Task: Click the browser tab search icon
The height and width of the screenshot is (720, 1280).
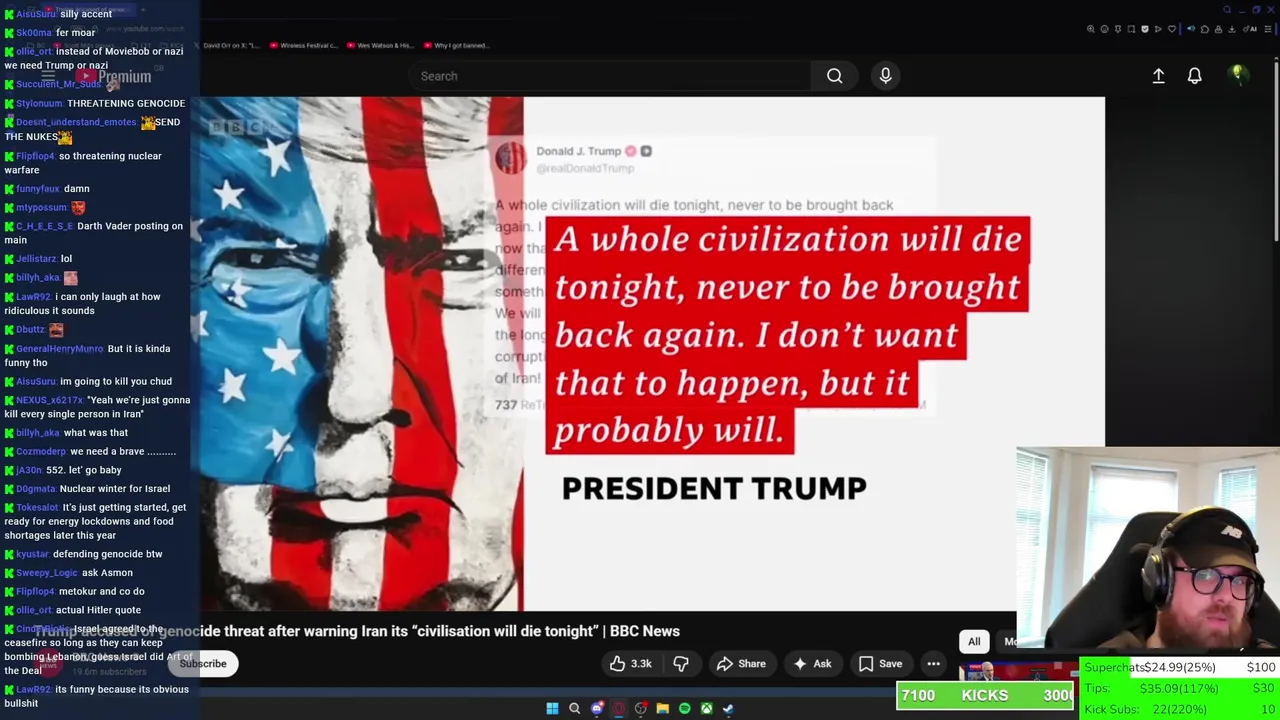Action: (x=1227, y=10)
